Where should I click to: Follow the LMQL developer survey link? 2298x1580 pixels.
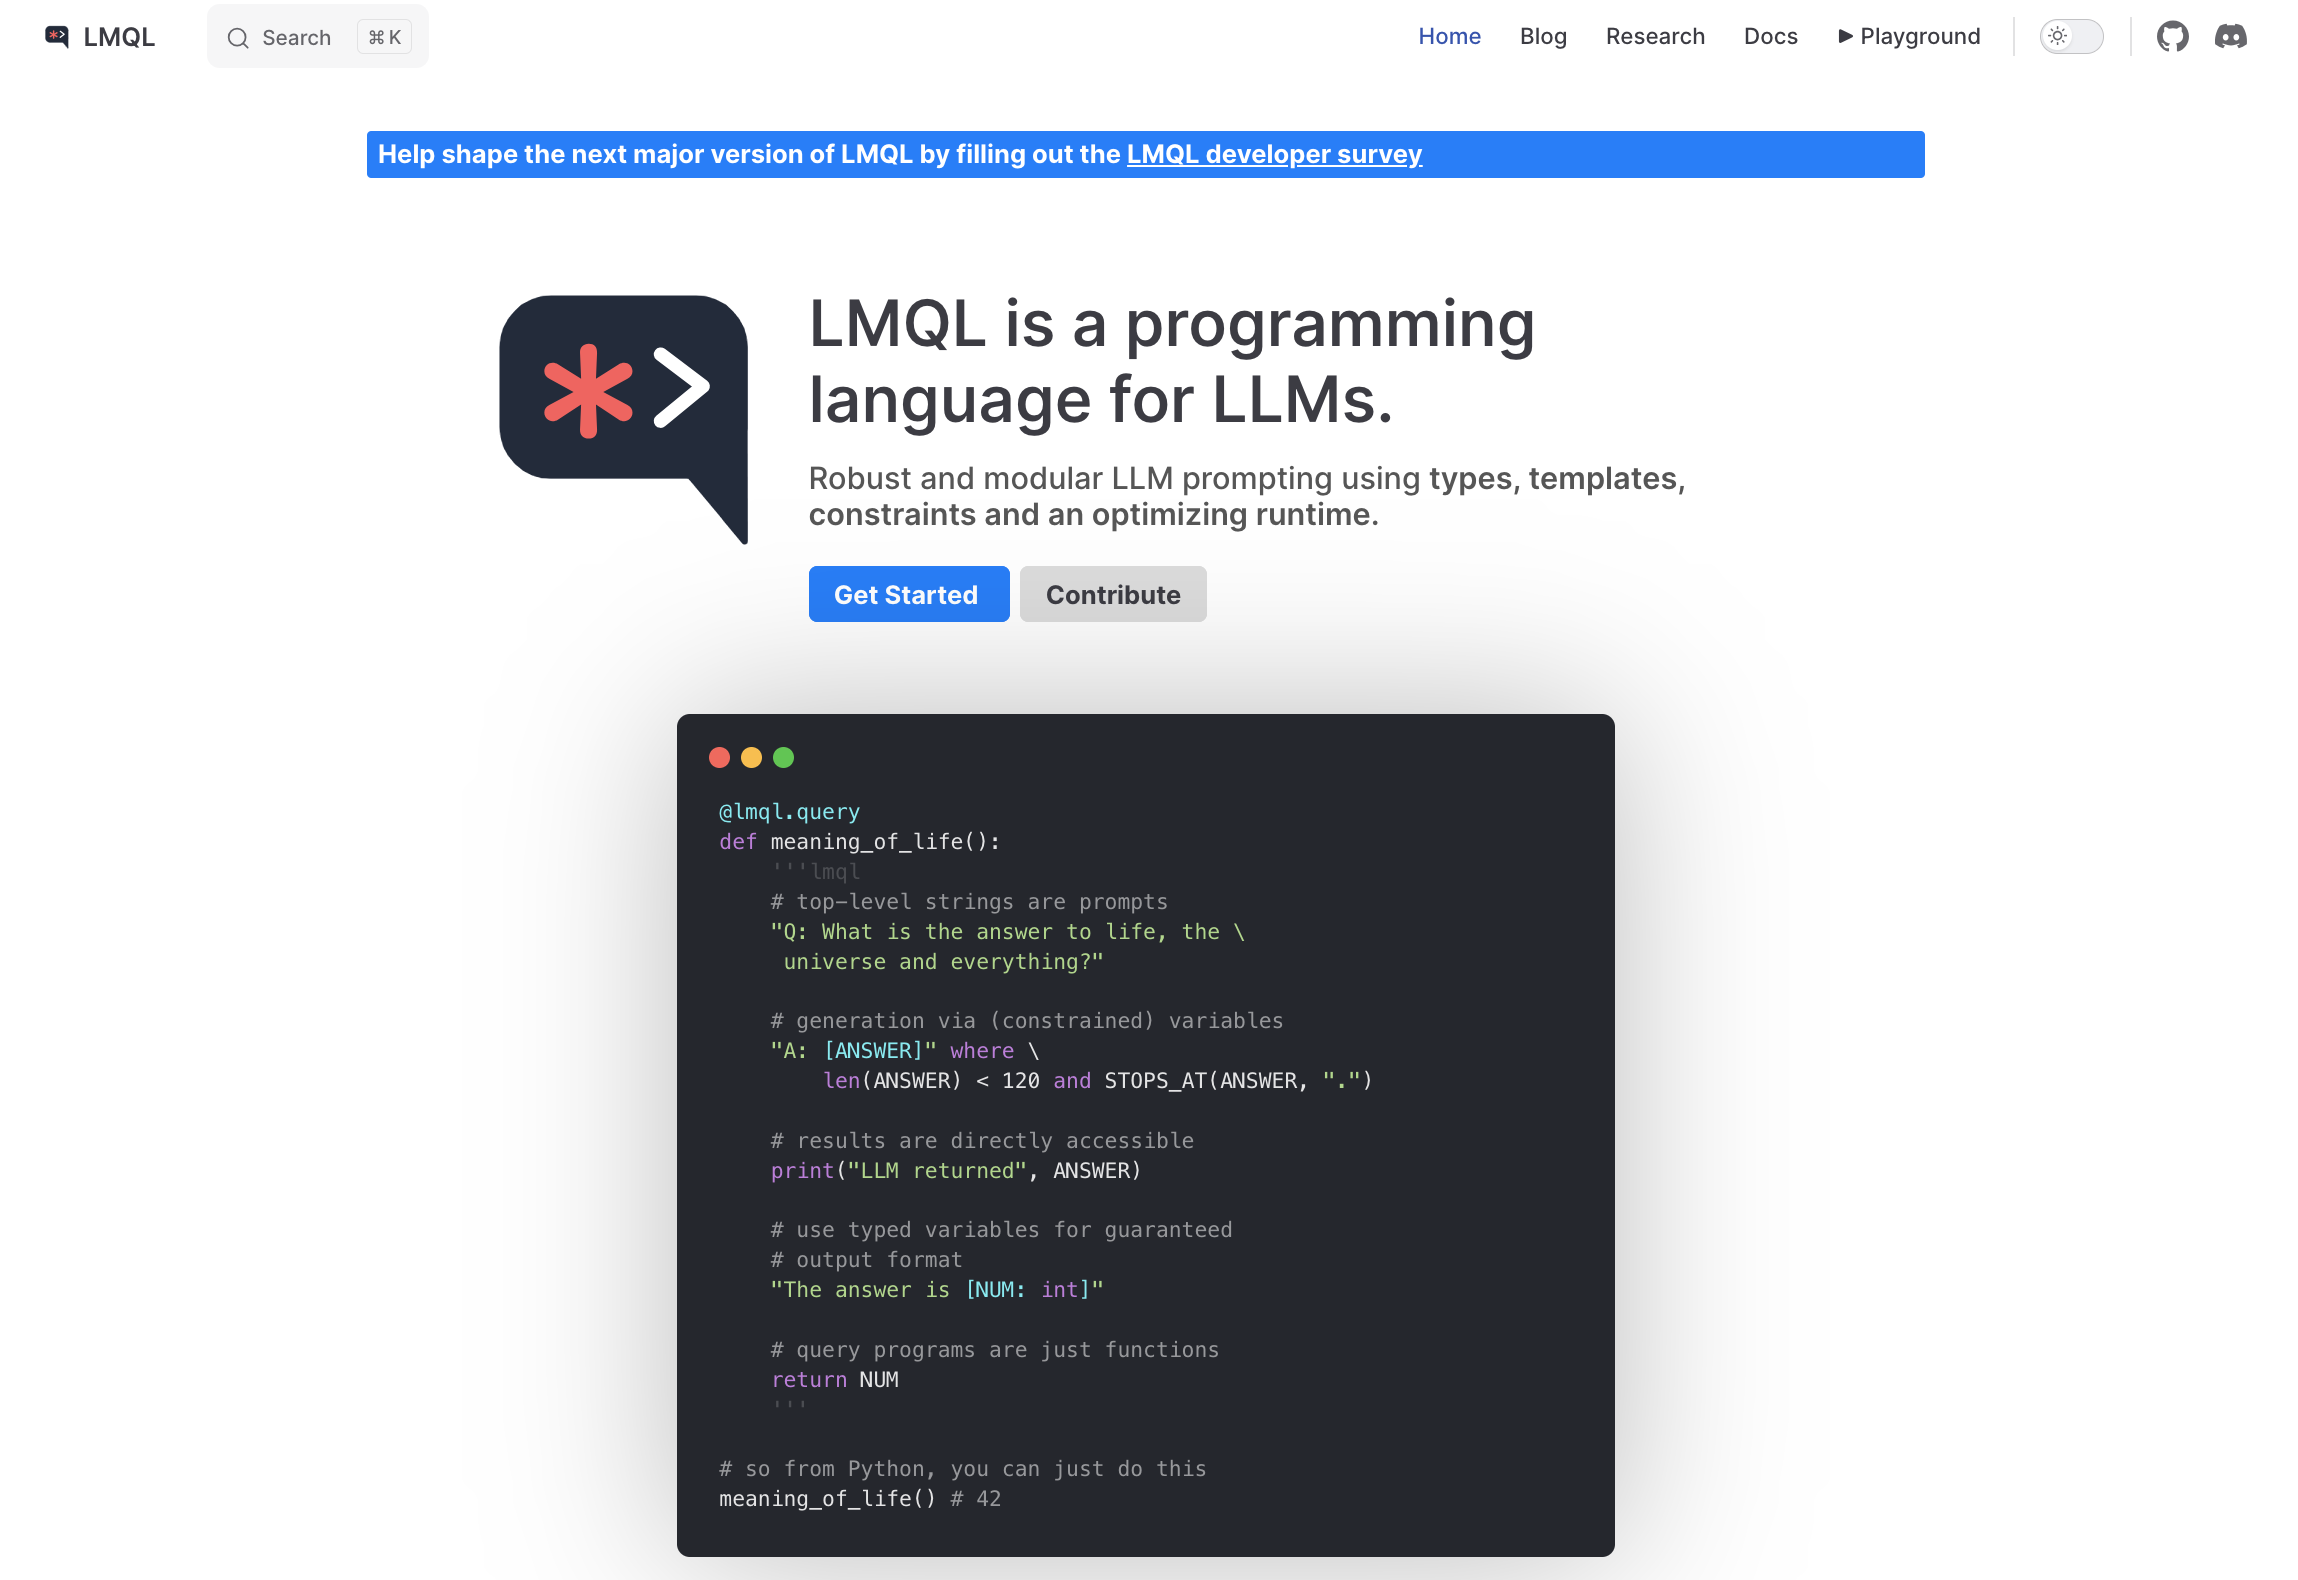point(1273,155)
